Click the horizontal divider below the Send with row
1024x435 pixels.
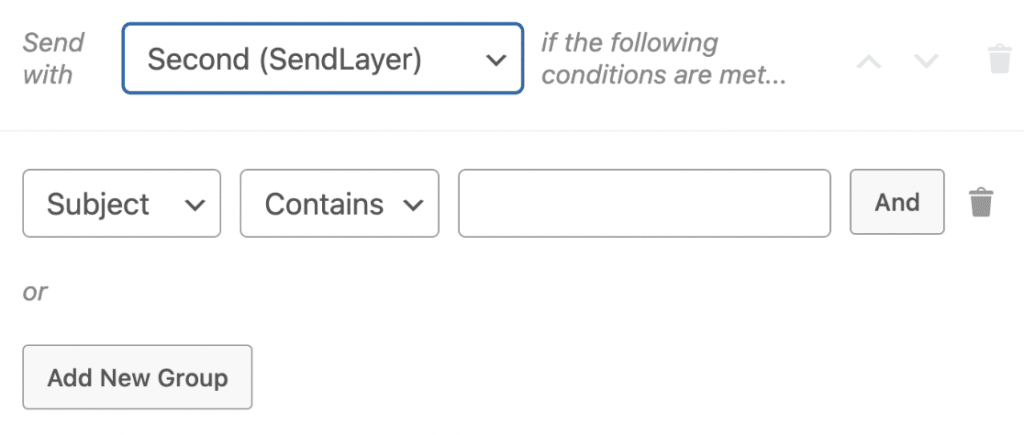tap(512, 130)
